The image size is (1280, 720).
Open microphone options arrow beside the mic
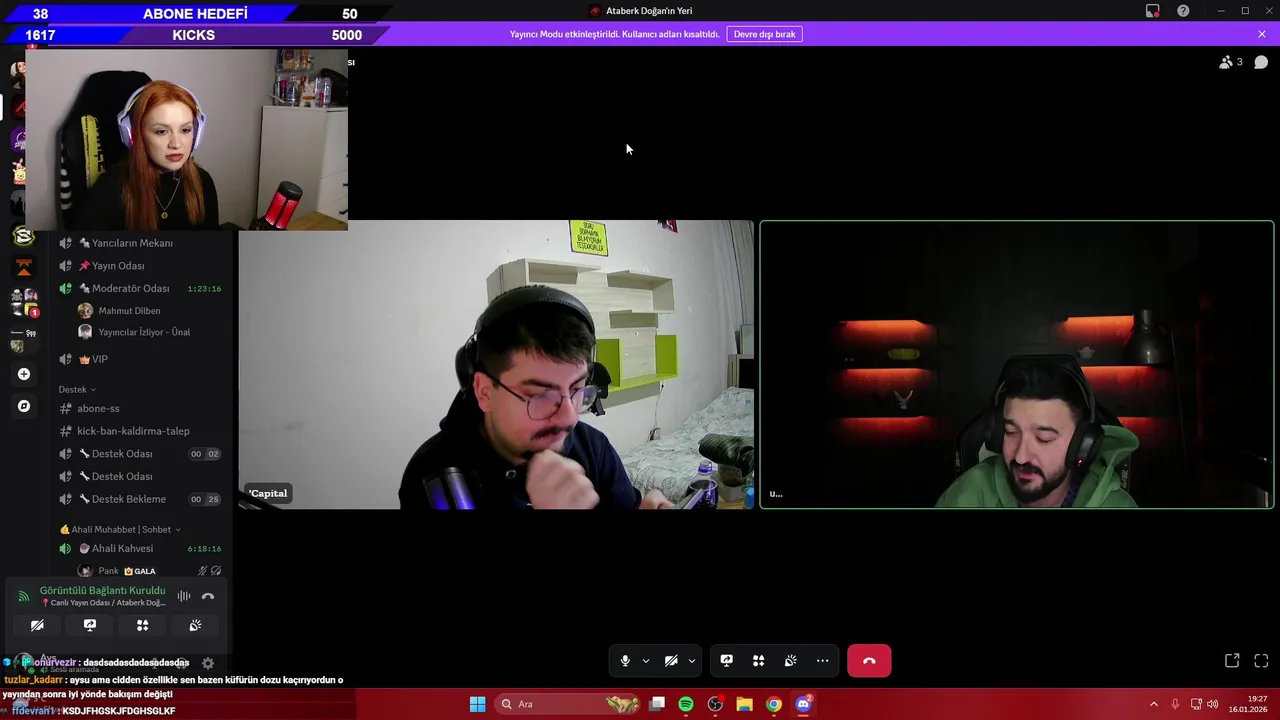646,661
